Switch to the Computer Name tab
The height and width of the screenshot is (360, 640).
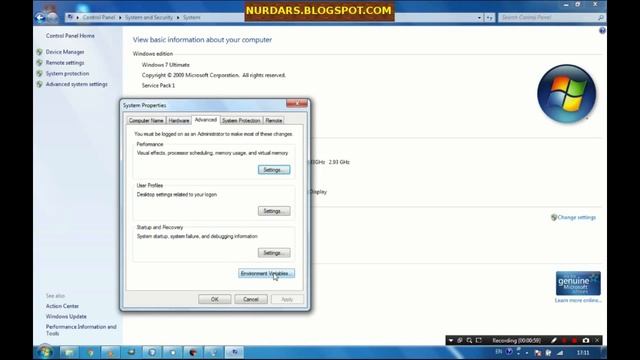(x=146, y=120)
